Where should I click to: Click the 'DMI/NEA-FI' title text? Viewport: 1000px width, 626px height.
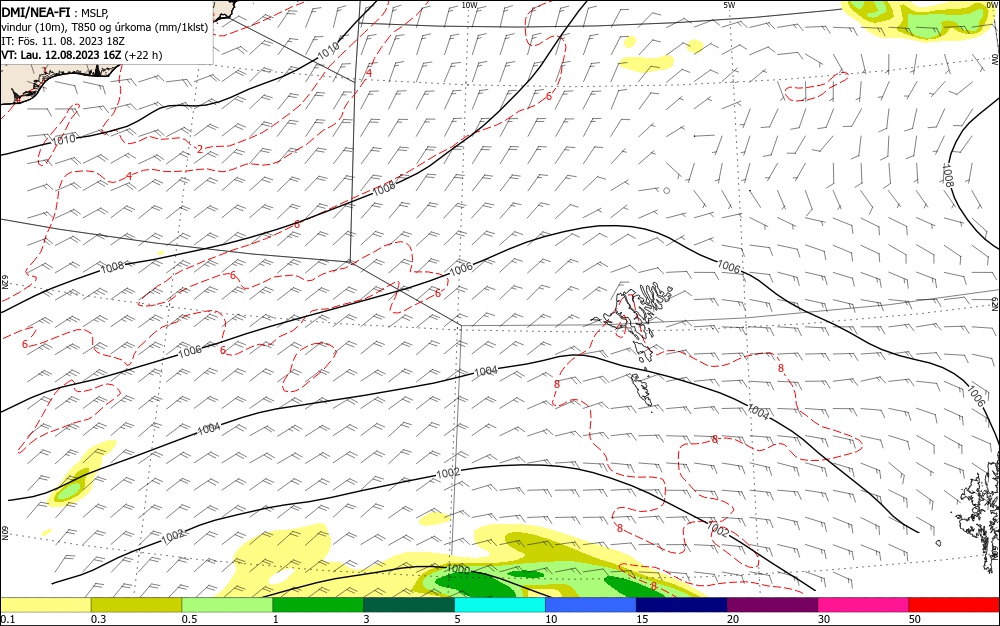point(36,11)
